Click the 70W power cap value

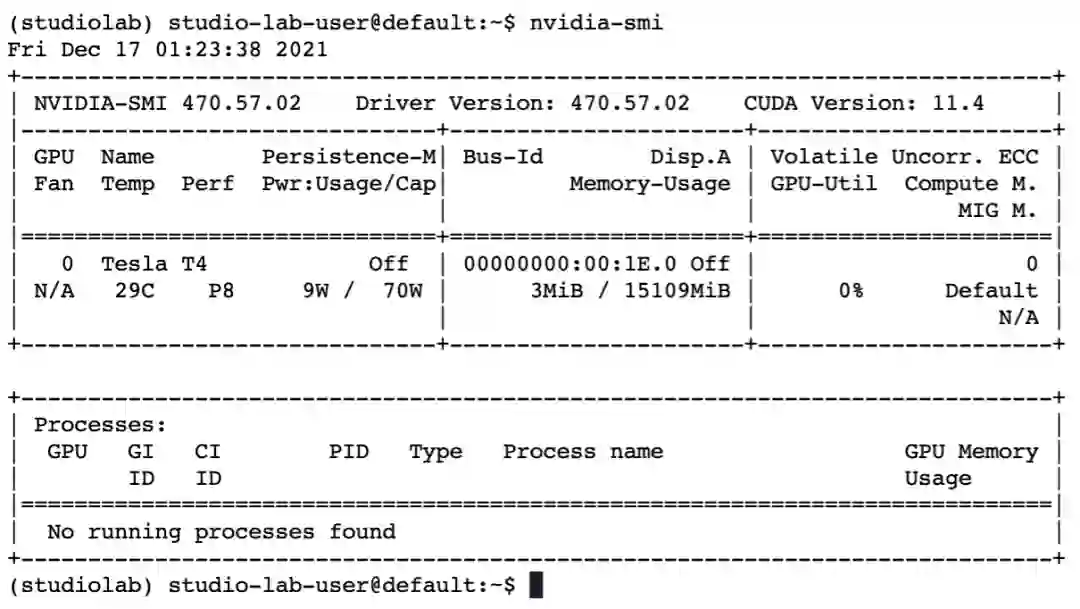tap(402, 291)
